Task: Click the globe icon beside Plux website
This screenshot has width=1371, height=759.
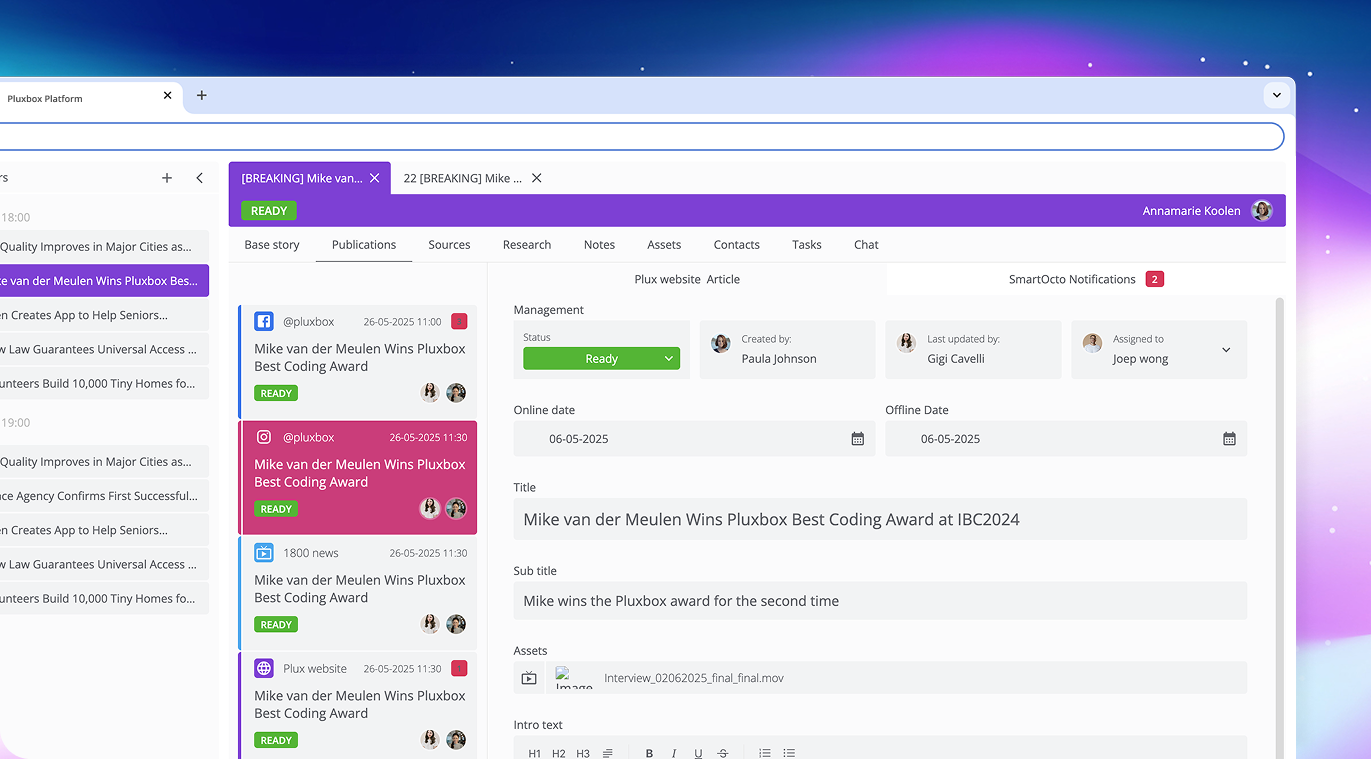Action: point(264,668)
